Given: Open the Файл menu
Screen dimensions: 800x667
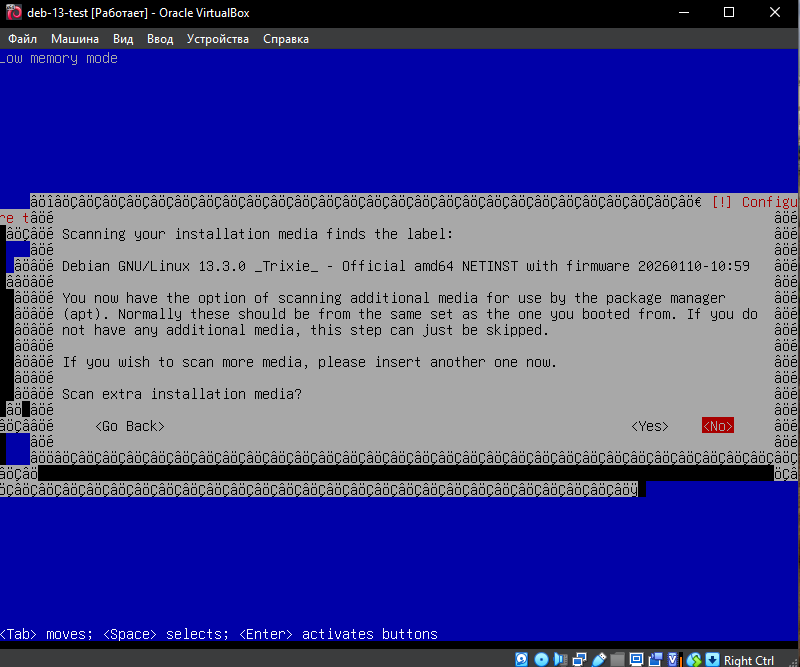Looking at the screenshot, I should 22,39.
